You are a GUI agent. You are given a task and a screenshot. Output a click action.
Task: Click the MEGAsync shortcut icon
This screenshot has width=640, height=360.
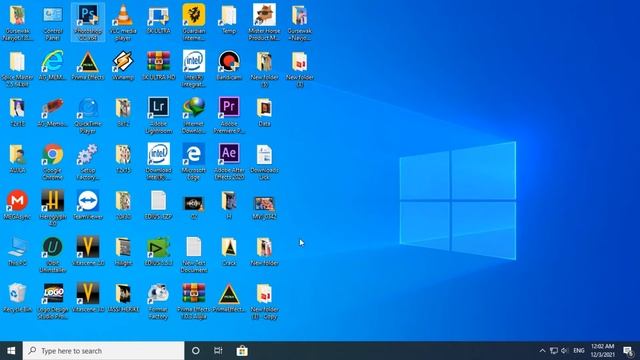(17, 205)
